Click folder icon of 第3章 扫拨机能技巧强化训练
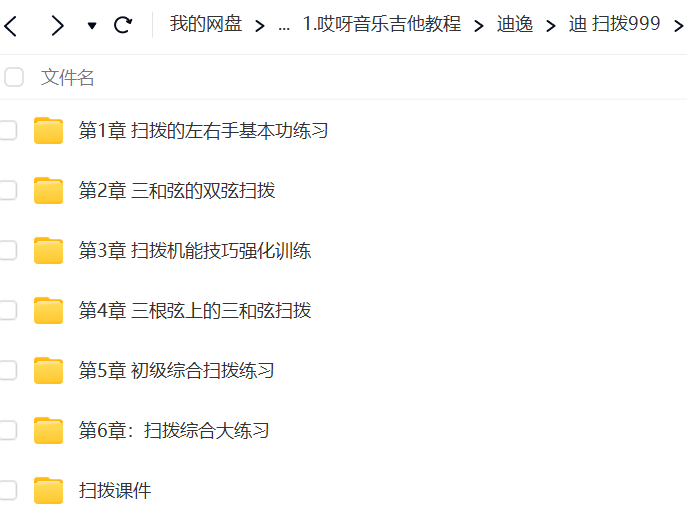 click(x=49, y=251)
